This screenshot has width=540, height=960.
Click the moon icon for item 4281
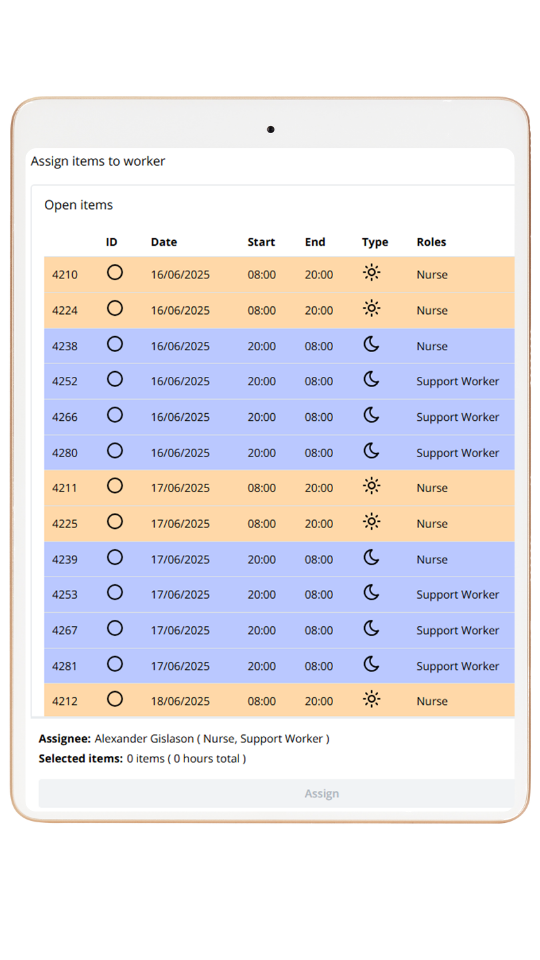(x=371, y=664)
